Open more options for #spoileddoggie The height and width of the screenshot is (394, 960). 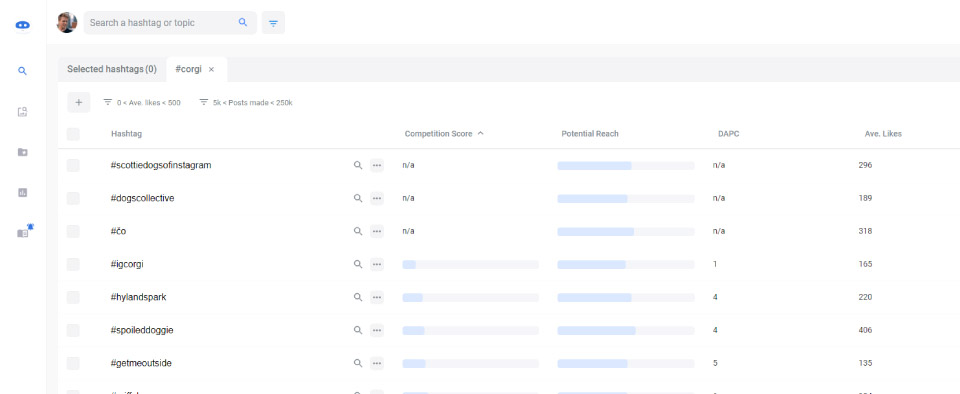click(377, 330)
